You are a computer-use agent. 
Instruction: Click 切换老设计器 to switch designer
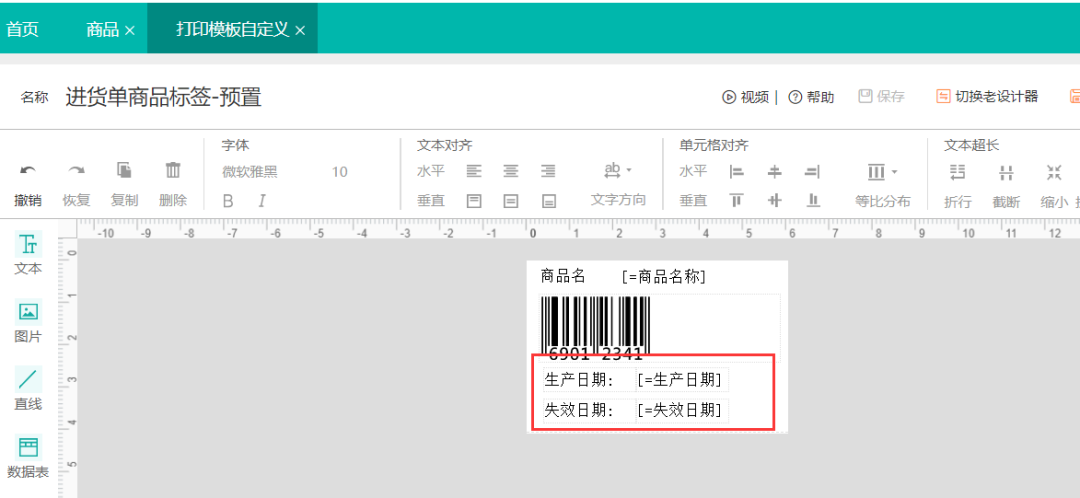[x=987, y=97]
